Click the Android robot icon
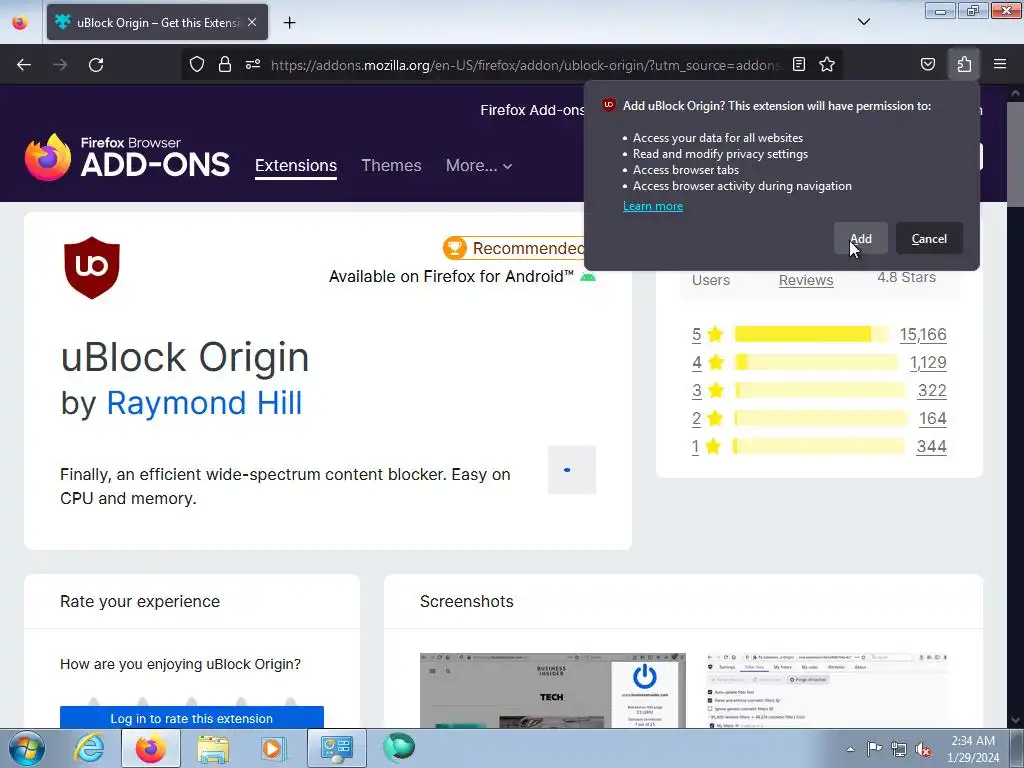This screenshot has width=1024, height=768. point(588,277)
